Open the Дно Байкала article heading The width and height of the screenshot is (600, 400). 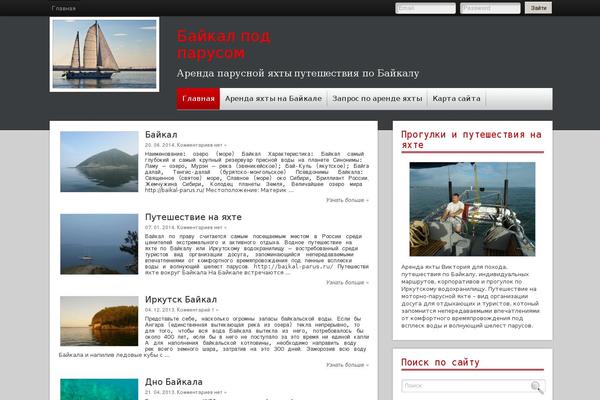pyautogui.click(x=174, y=382)
